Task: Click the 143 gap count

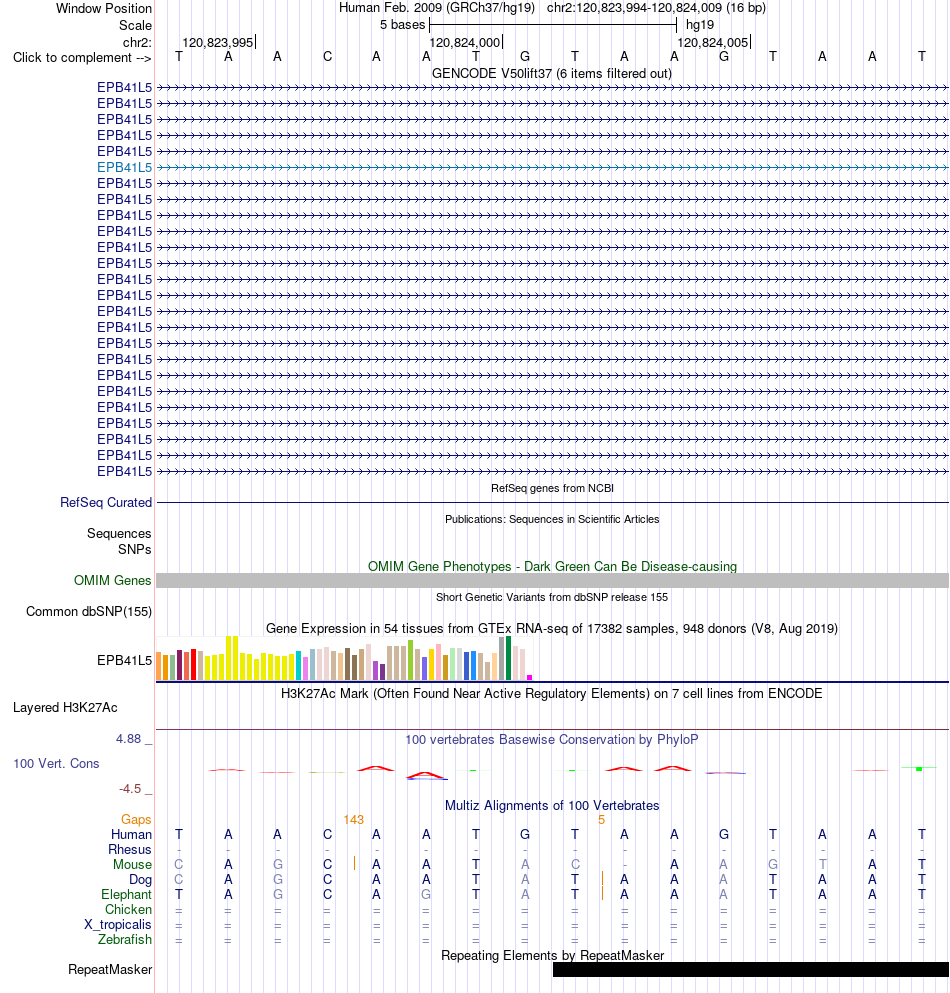Action: pos(353,819)
